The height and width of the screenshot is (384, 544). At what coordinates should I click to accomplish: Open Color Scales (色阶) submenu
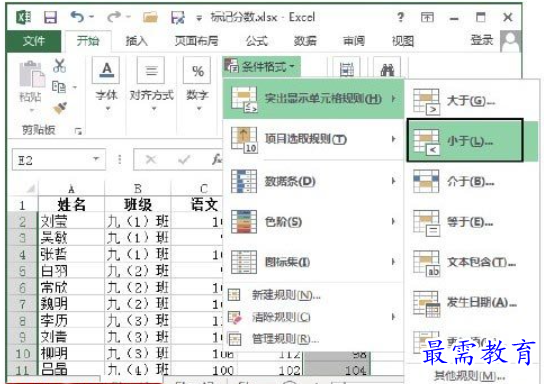(x=313, y=221)
